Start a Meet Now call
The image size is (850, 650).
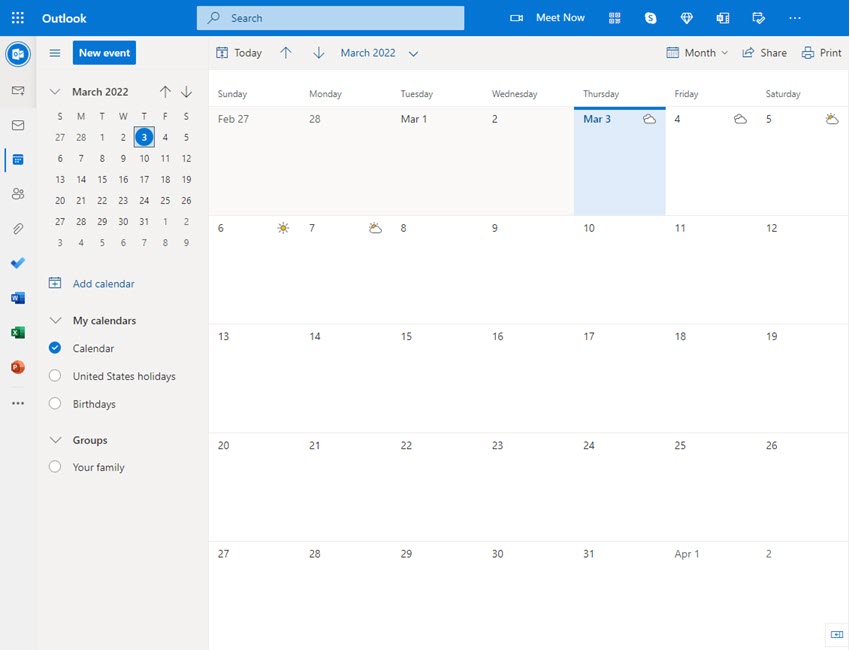tap(548, 17)
